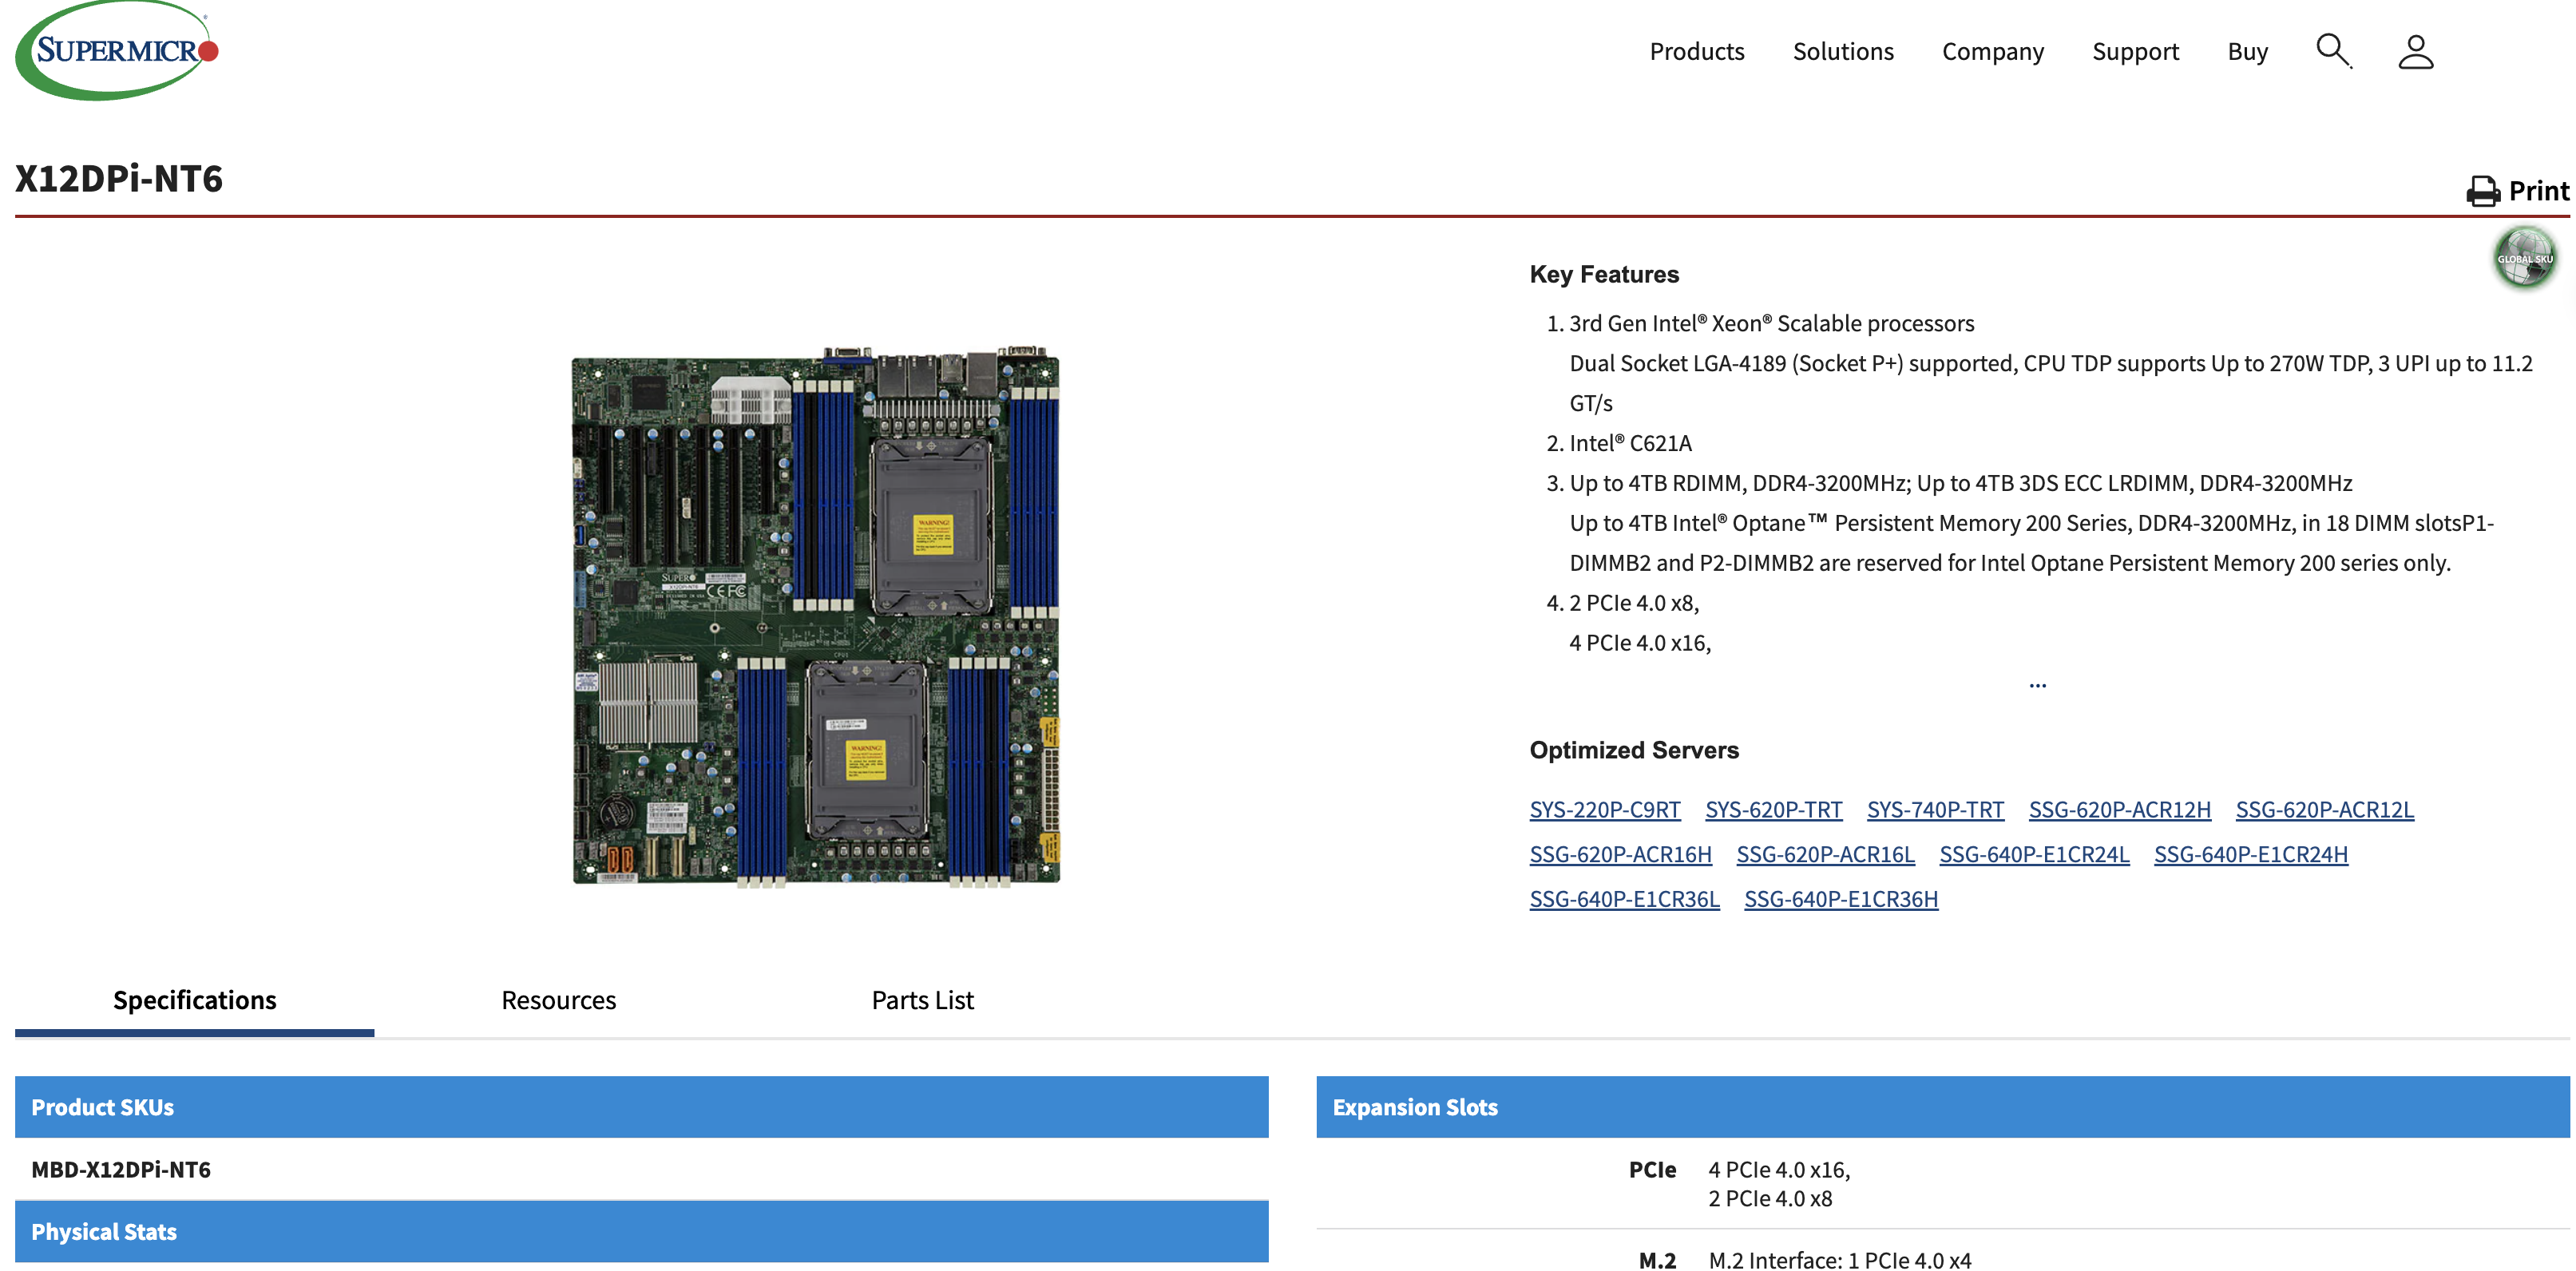The height and width of the screenshot is (1271, 2576).
Task: Open the search magnifier icon
Action: 2333,51
